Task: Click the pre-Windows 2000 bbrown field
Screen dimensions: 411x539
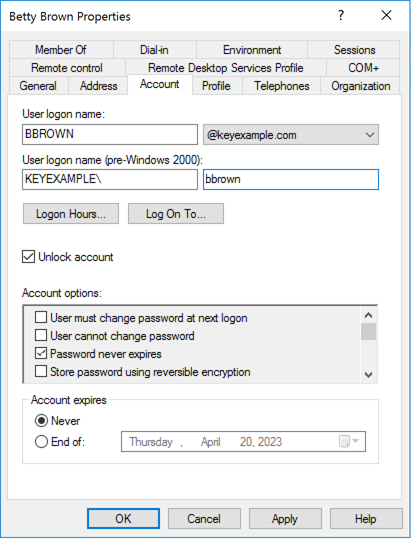Action: click(291, 179)
